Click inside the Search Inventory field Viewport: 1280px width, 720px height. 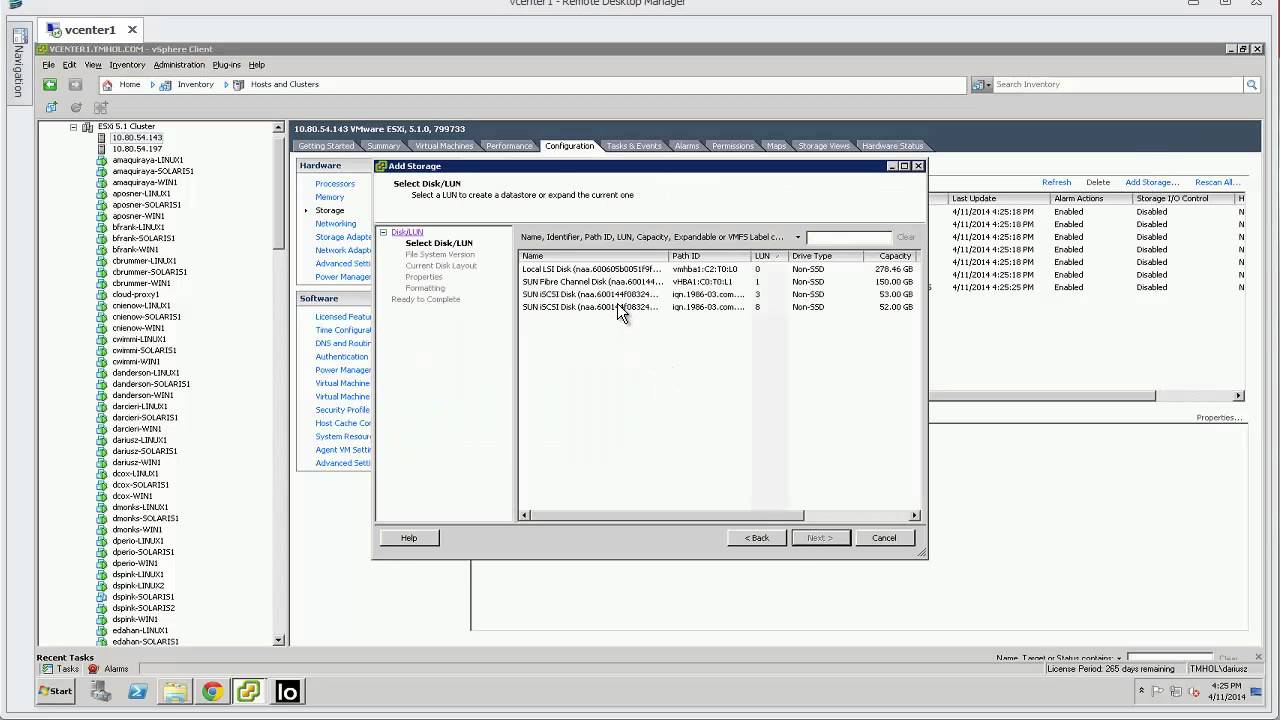point(1118,85)
